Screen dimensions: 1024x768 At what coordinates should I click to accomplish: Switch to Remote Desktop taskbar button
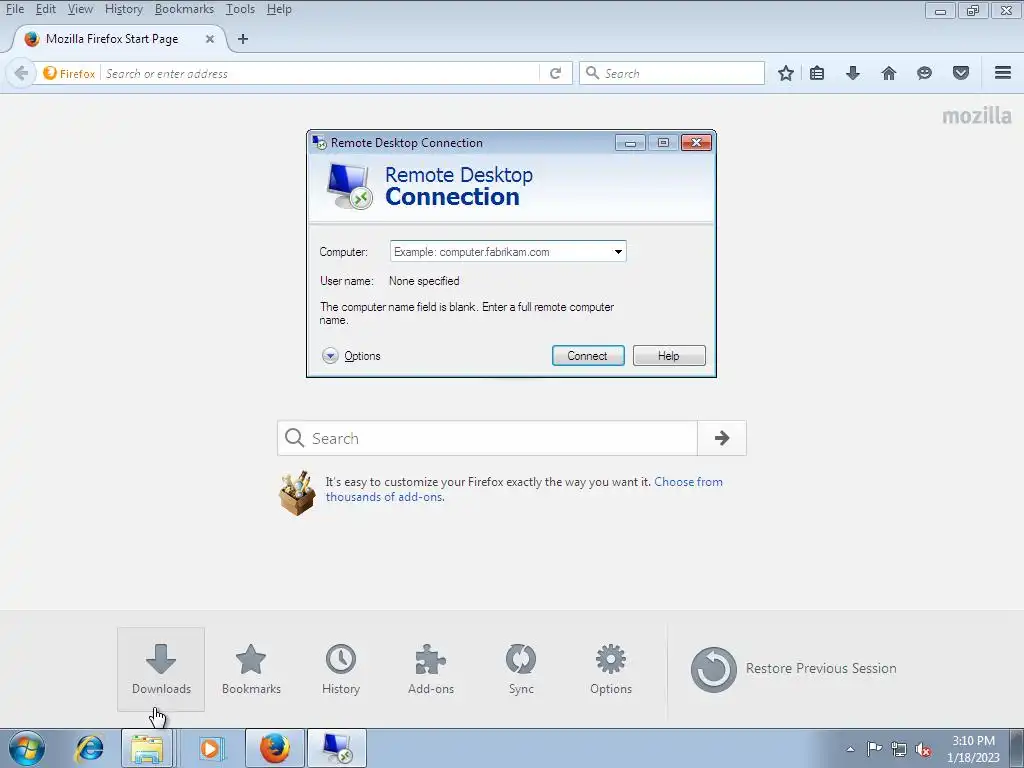click(337, 748)
